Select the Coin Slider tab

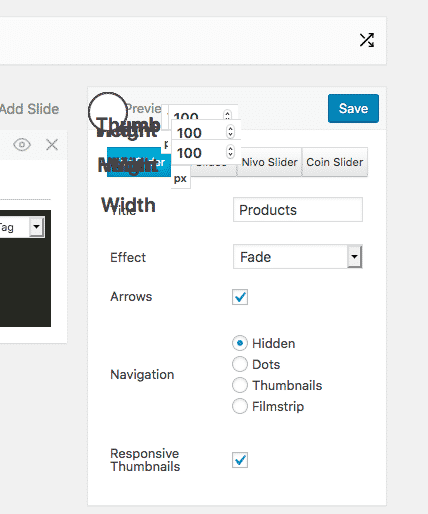pos(335,162)
